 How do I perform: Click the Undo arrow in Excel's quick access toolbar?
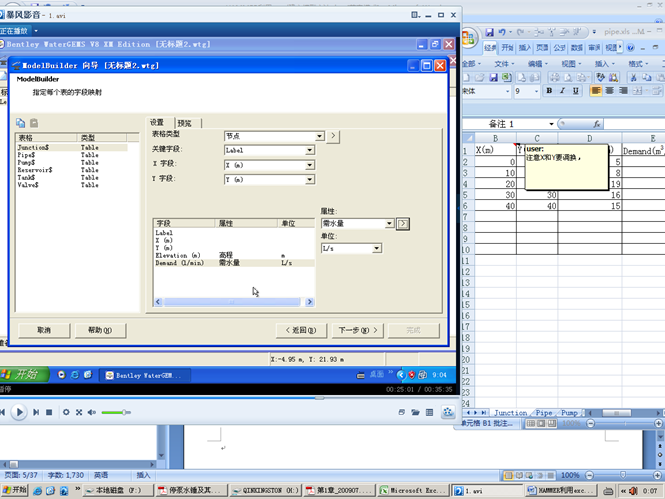(502, 32)
